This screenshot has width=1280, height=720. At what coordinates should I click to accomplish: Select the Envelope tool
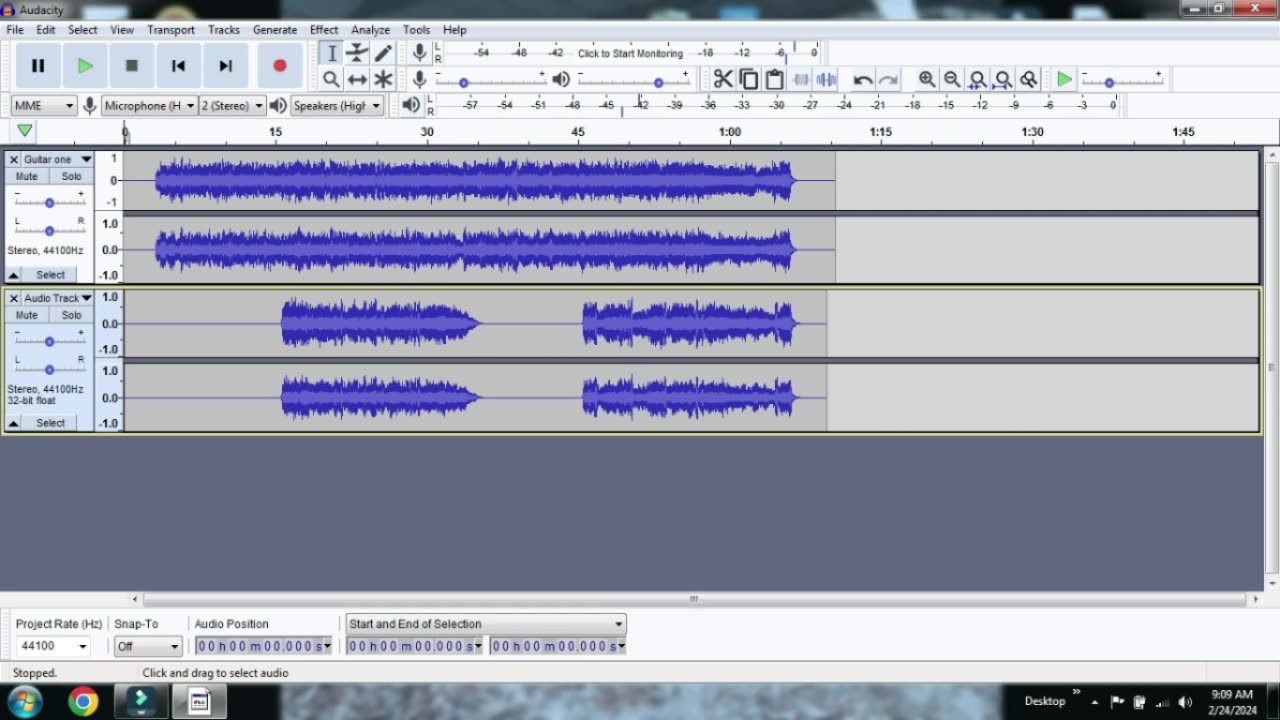click(x=357, y=53)
